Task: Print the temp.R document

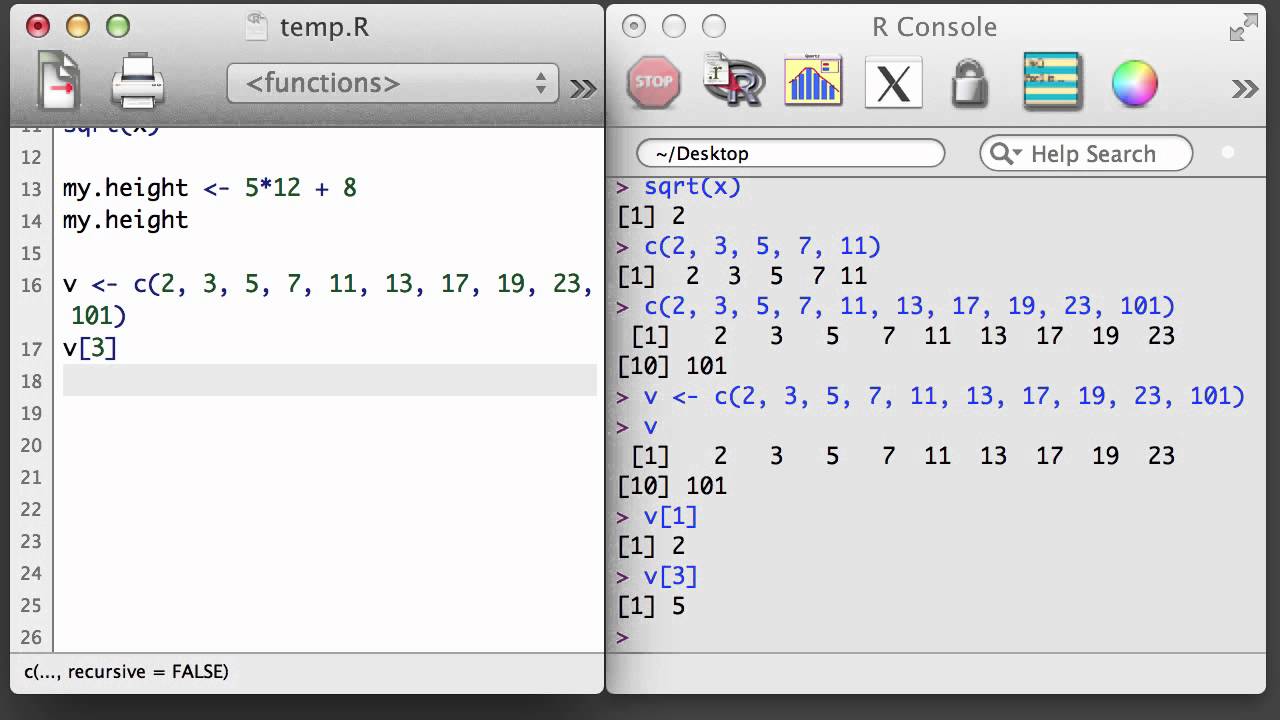Action: pos(137,82)
